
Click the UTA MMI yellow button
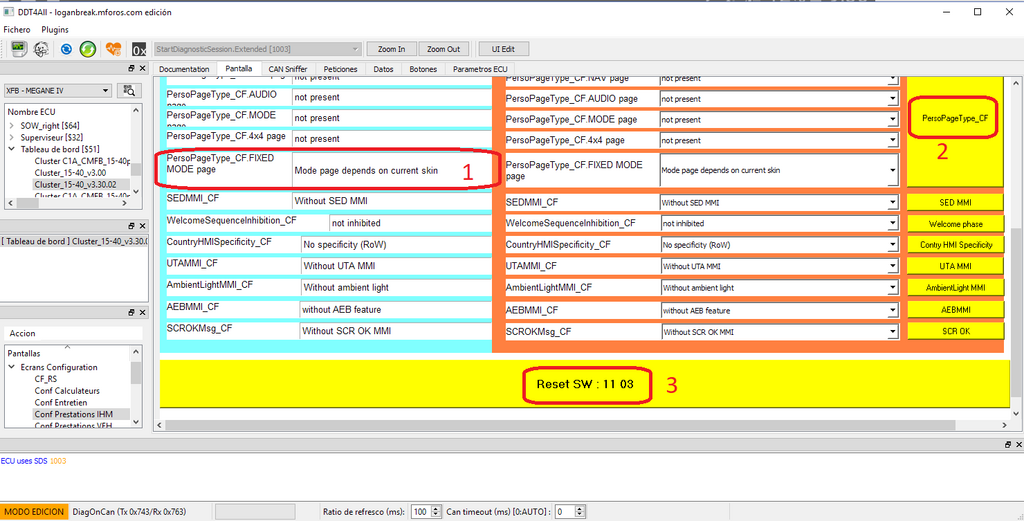[x=955, y=266]
